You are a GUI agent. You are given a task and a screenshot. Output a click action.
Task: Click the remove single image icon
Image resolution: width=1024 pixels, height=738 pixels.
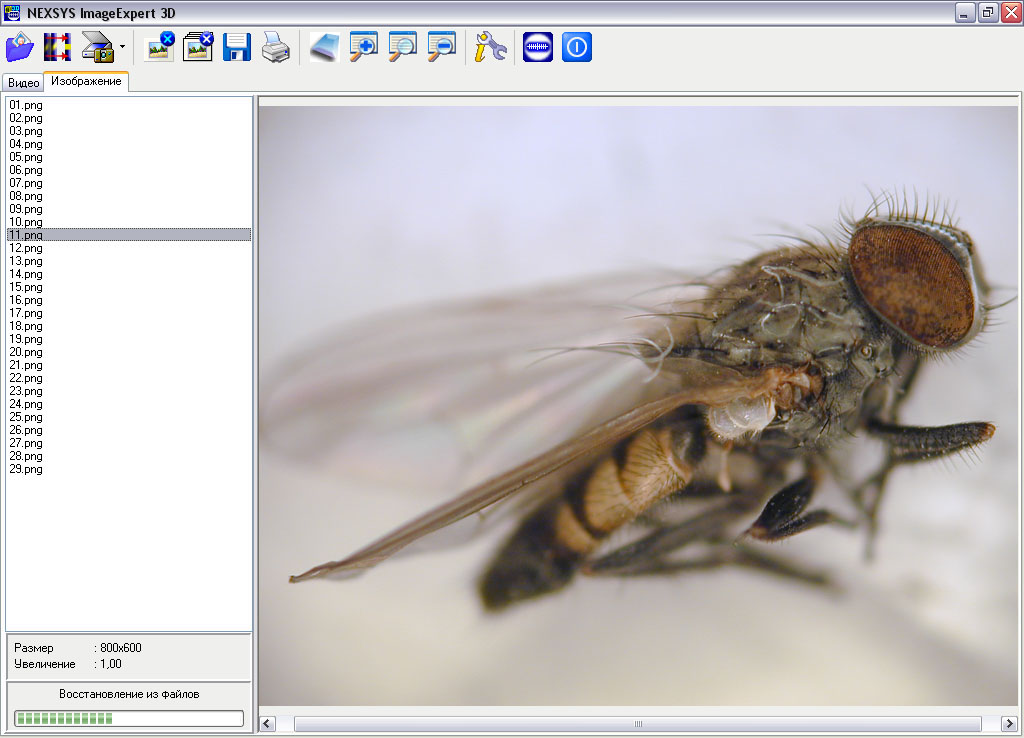160,47
